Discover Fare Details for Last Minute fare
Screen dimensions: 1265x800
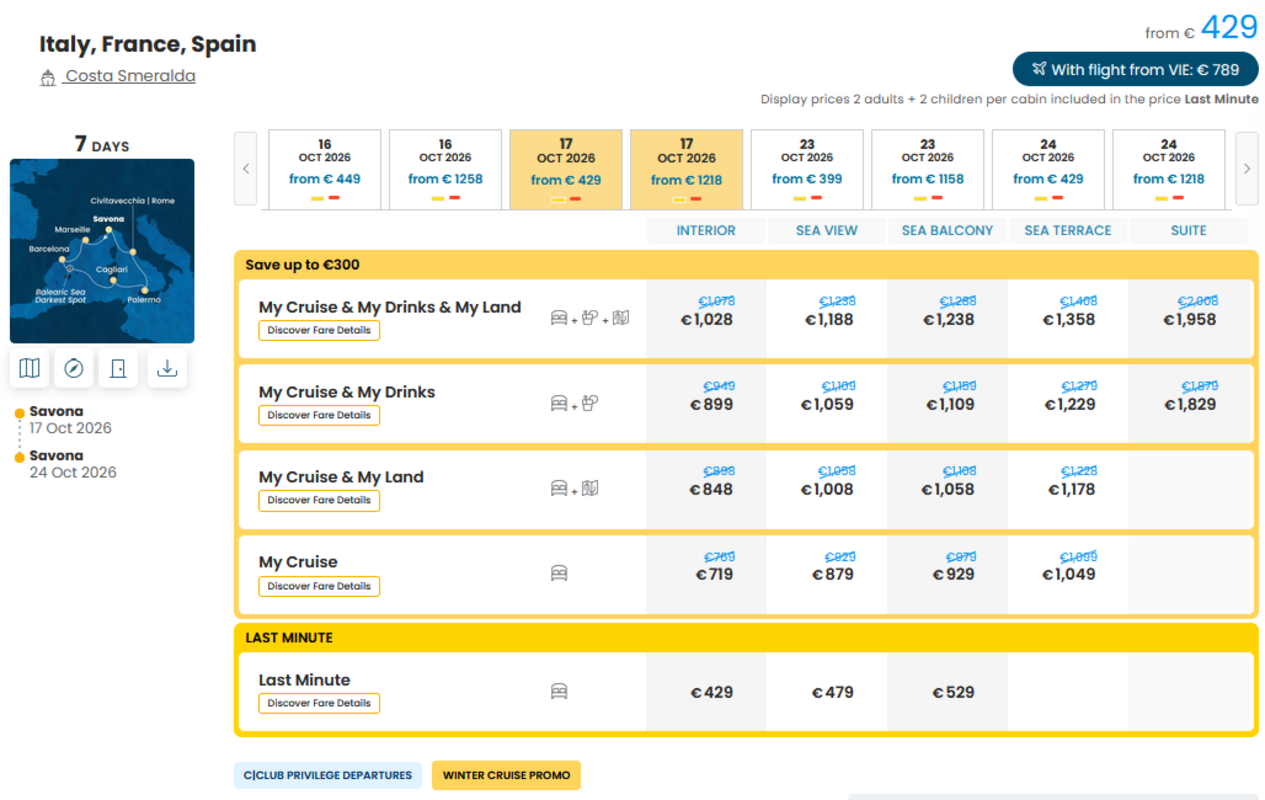319,703
